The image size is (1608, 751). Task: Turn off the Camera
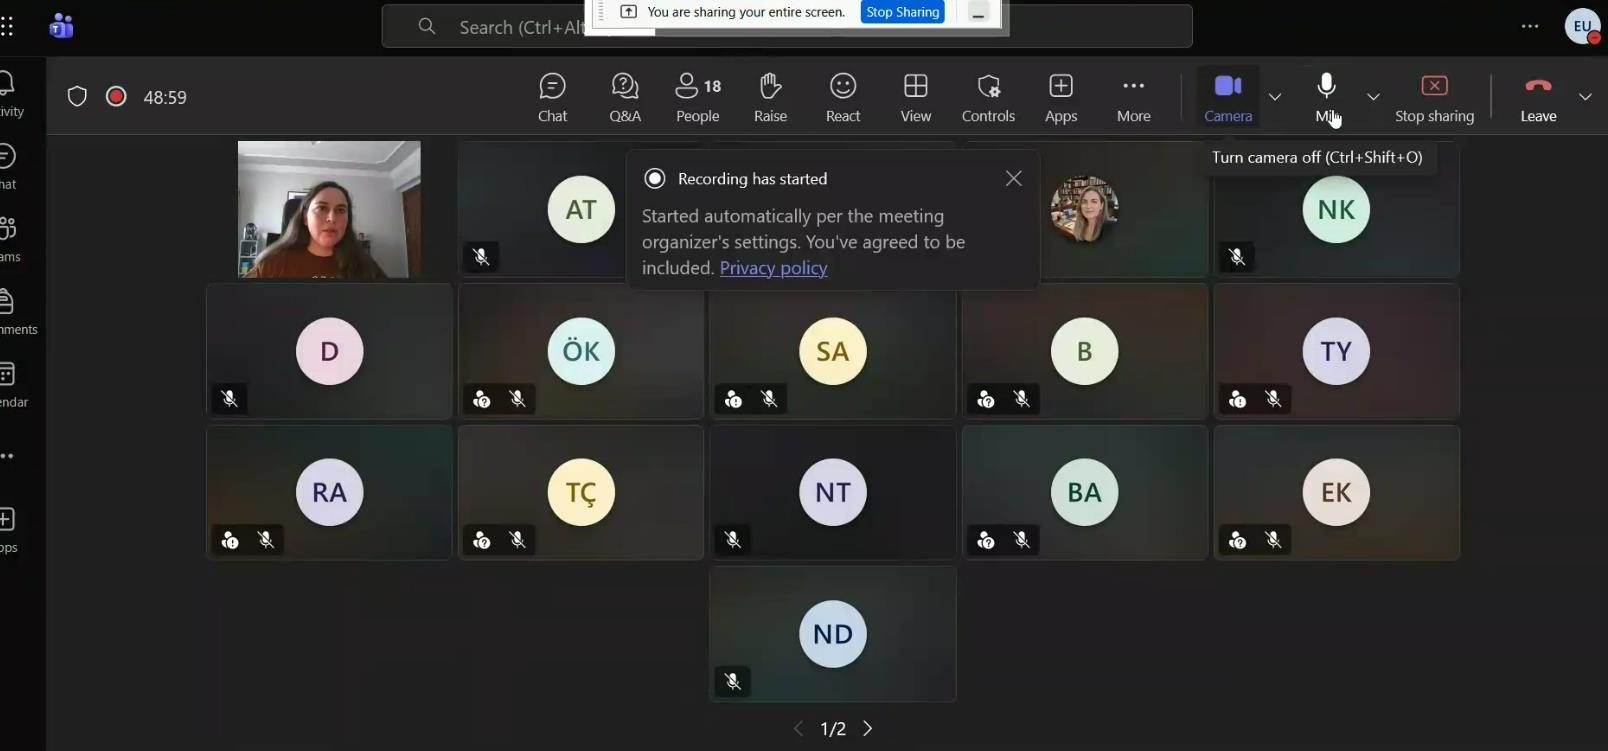1228,98
